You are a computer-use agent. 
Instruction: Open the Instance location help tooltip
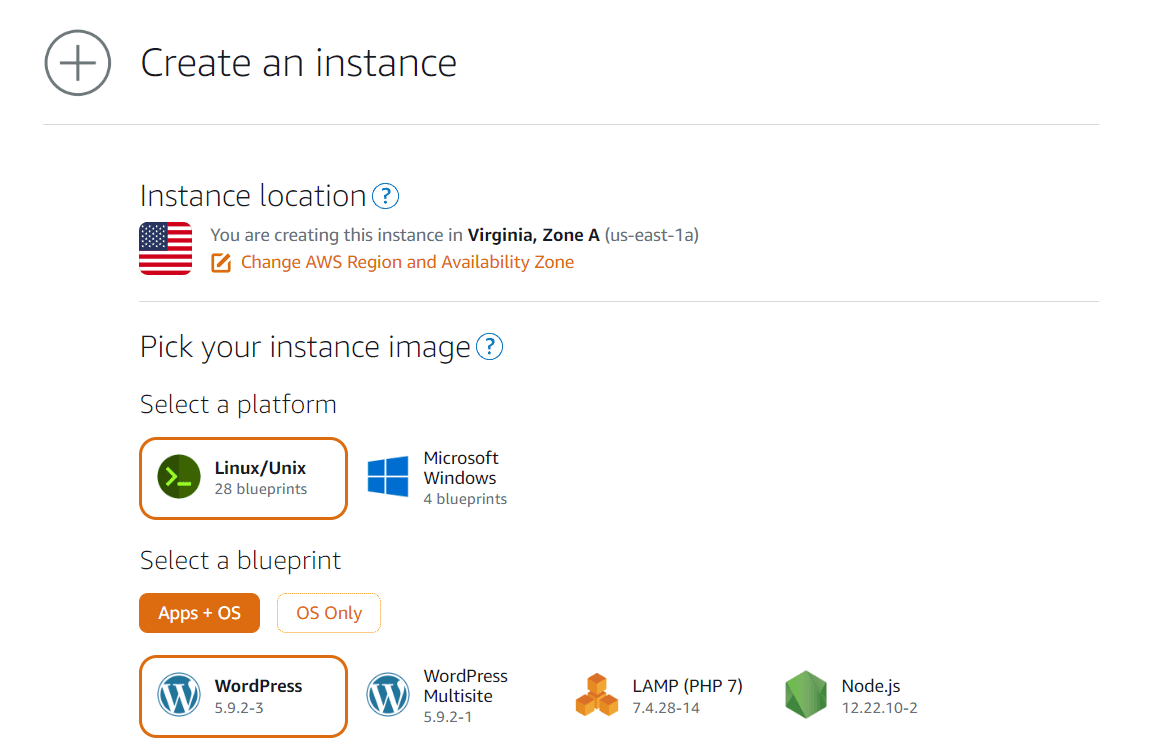[385, 196]
